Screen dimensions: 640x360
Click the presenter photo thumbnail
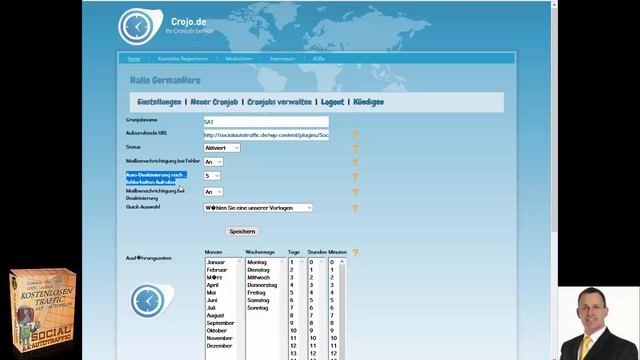pyautogui.click(x=599, y=323)
